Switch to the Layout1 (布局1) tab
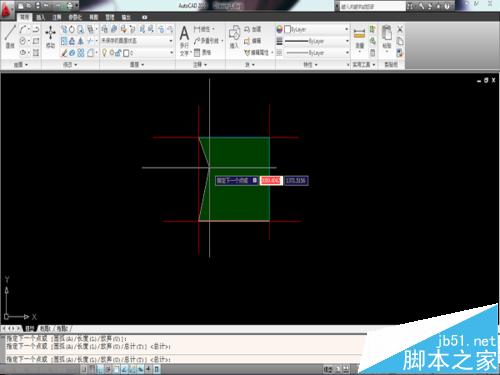Image resolution: width=500 pixels, height=375 pixels. pyautogui.click(x=45, y=329)
